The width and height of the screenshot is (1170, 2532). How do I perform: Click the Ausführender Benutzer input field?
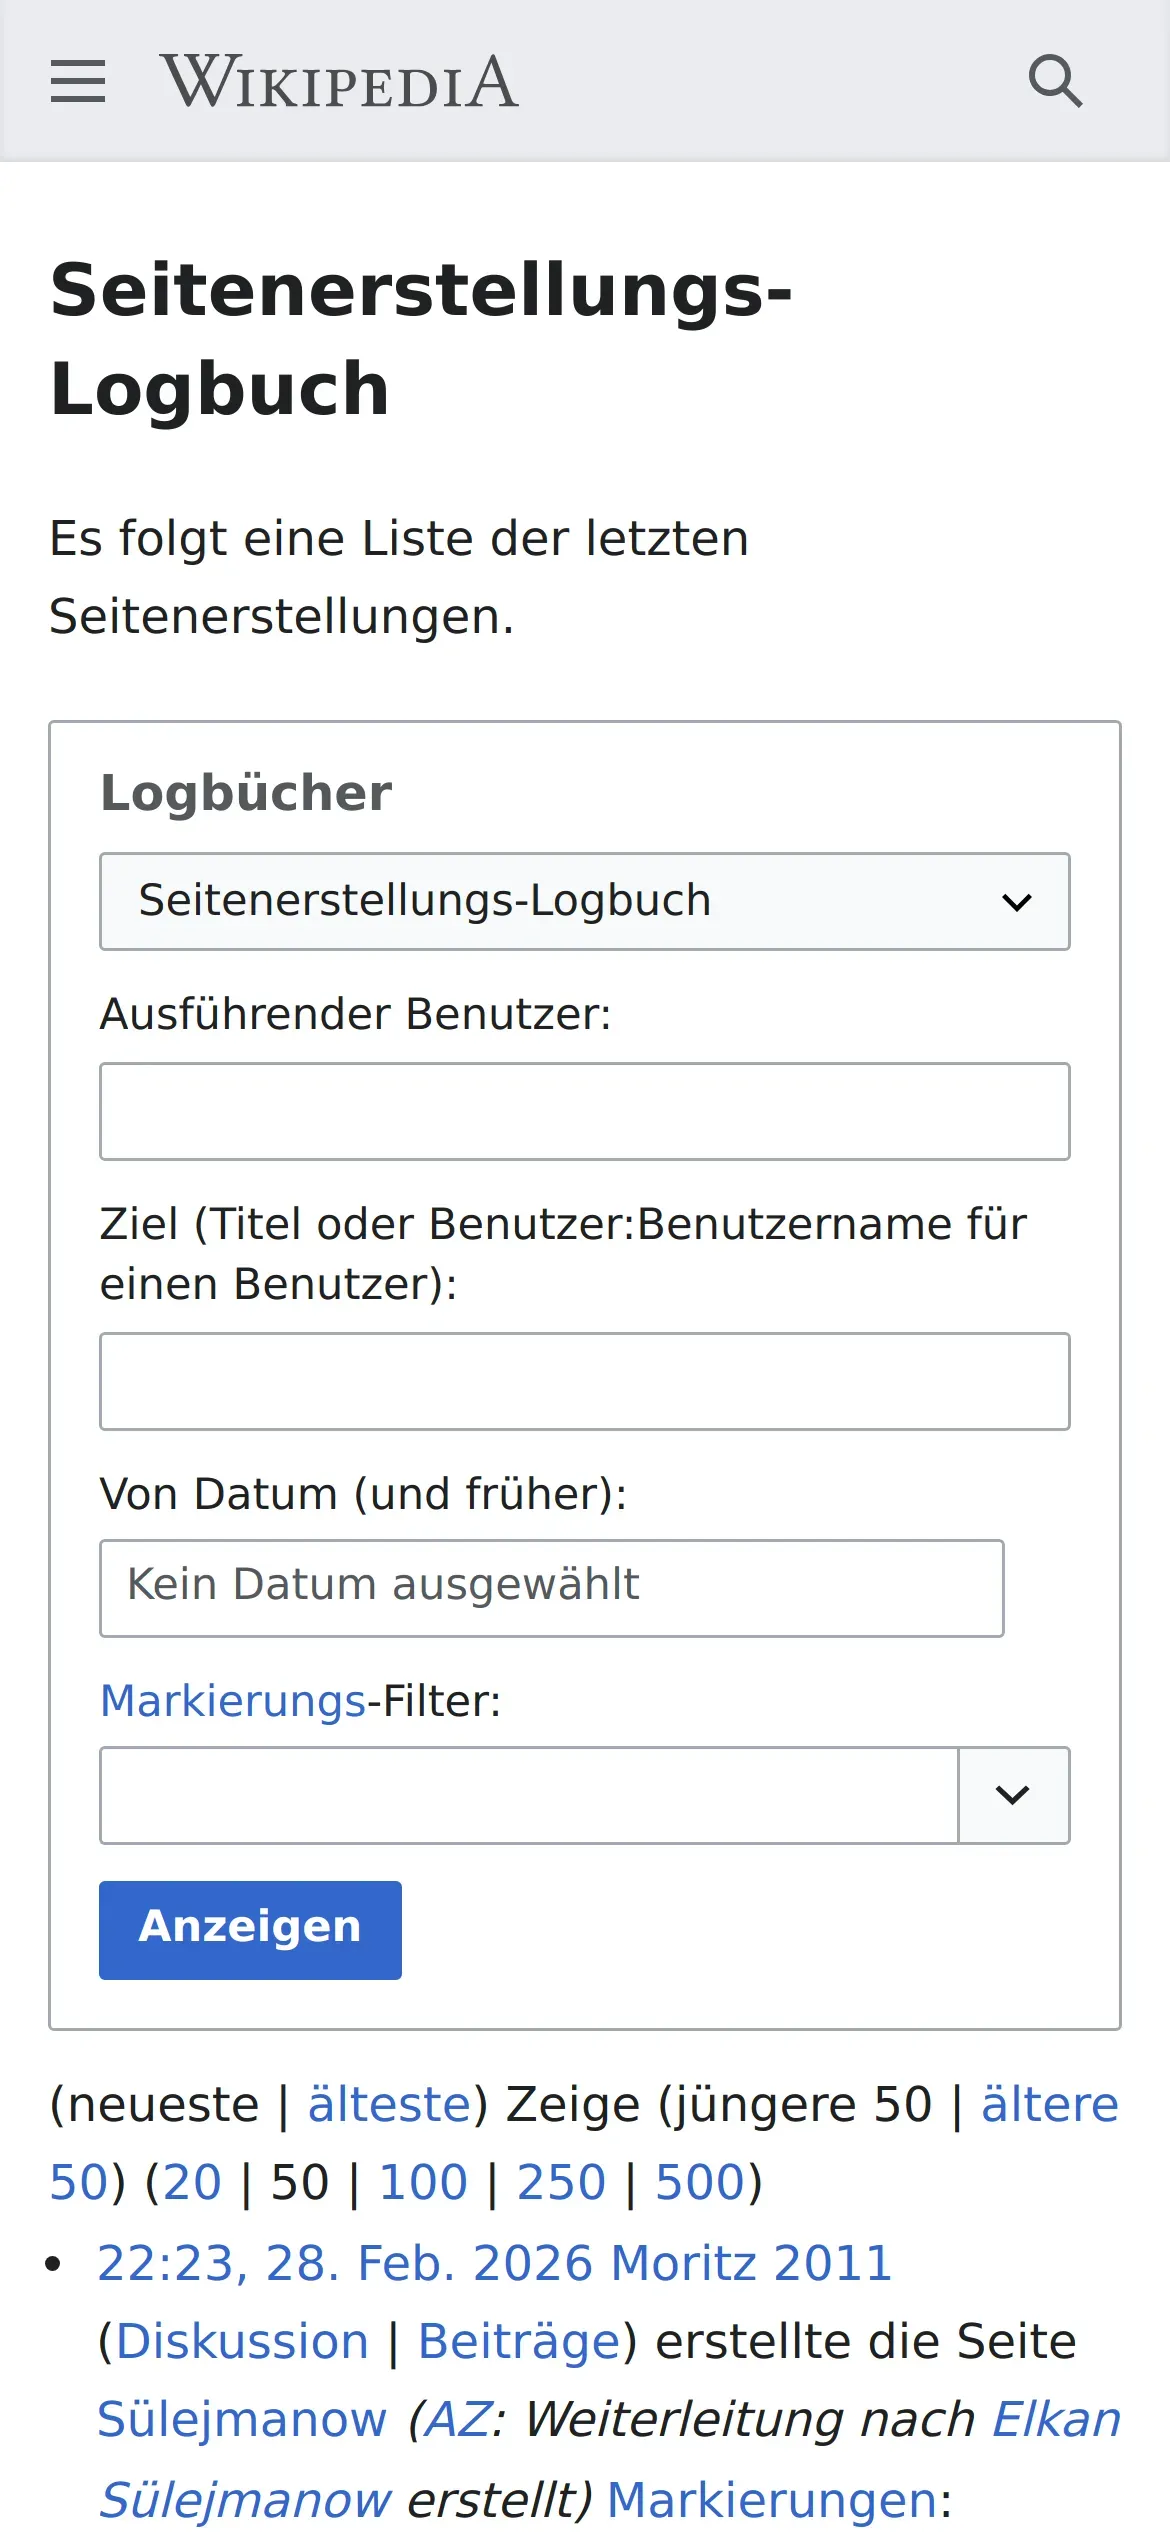pyautogui.click(x=584, y=1111)
